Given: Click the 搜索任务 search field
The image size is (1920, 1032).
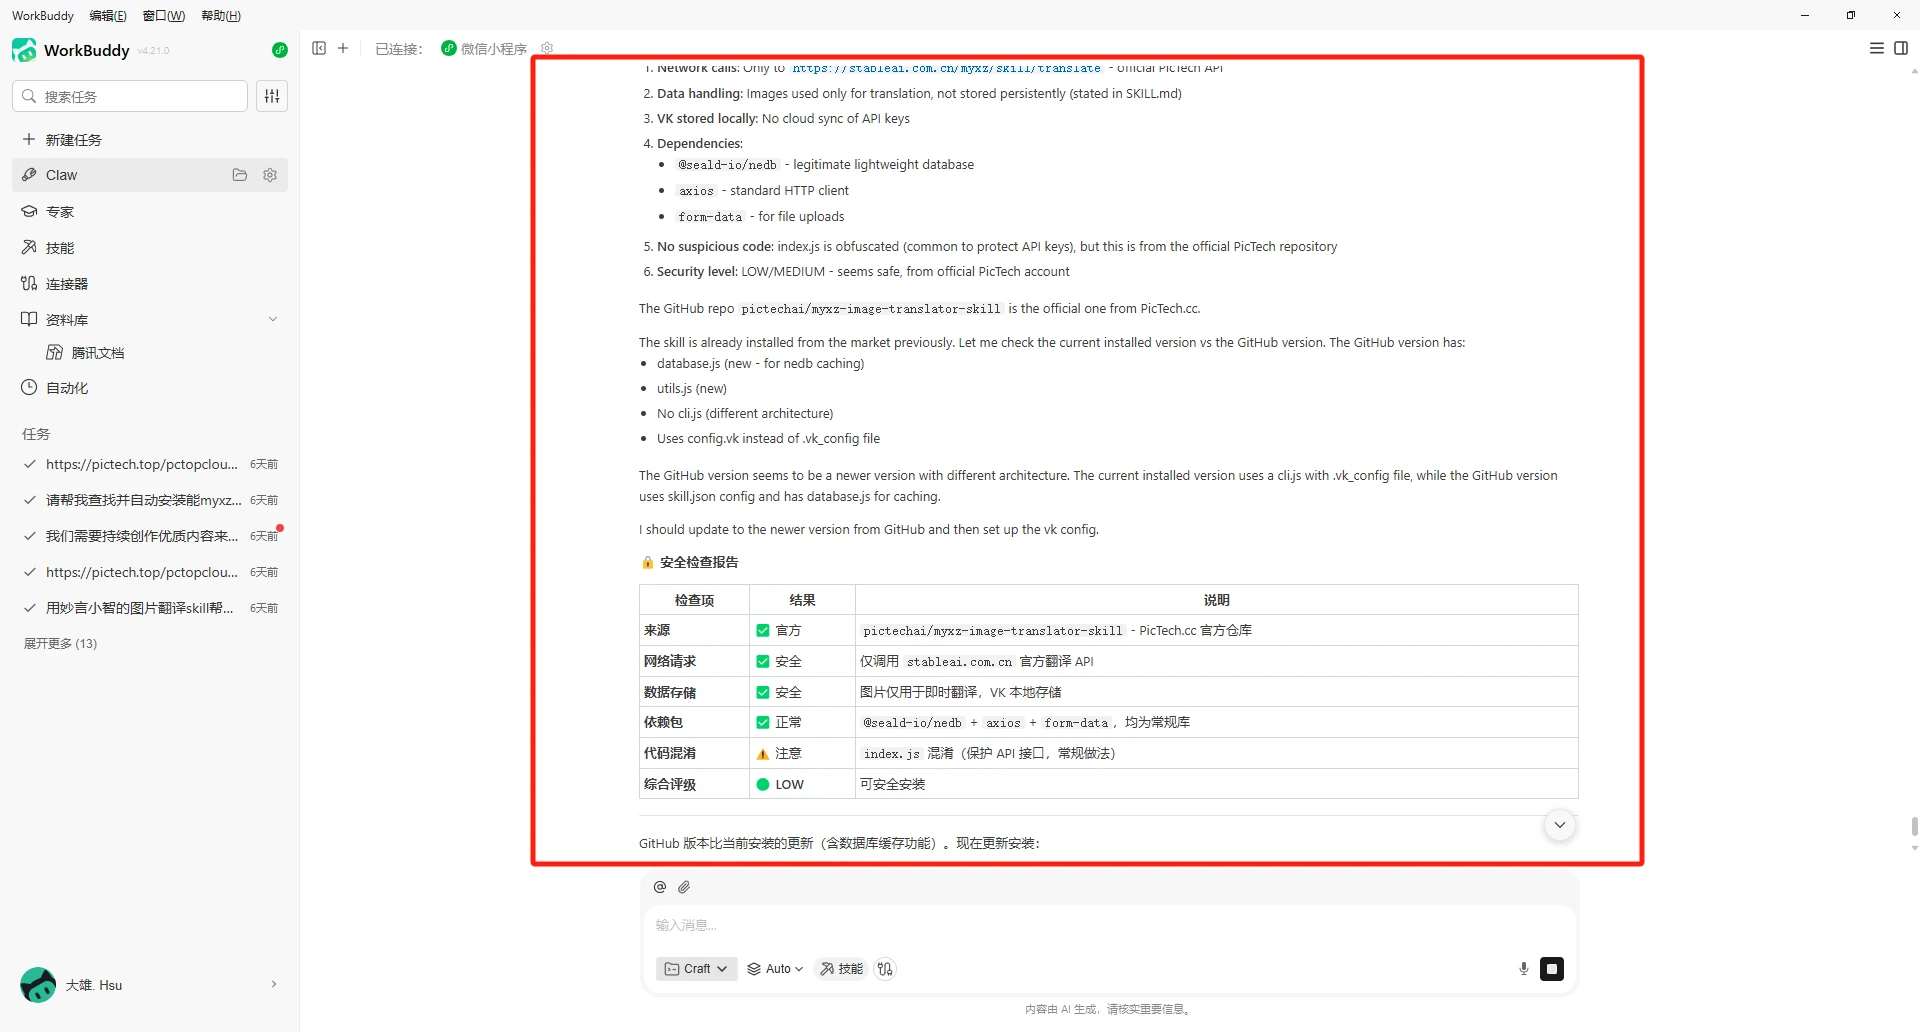Looking at the screenshot, I should tap(130, 96).
